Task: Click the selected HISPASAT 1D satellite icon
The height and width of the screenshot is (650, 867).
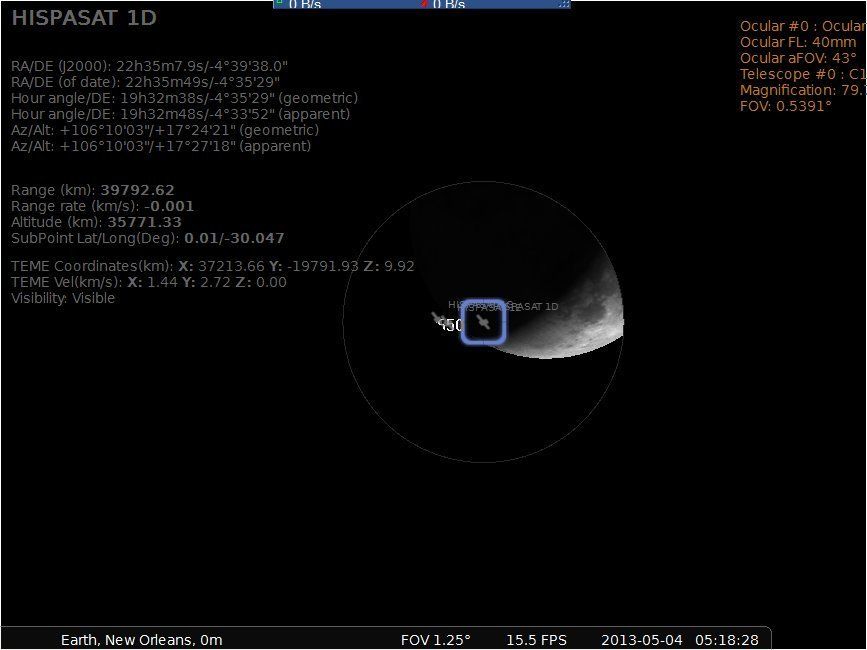Action: (x=483, y=322)
